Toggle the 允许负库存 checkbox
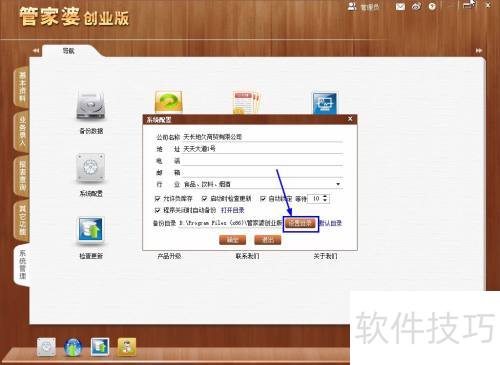Viewport: 500px width, 365px height. [158, 199]
